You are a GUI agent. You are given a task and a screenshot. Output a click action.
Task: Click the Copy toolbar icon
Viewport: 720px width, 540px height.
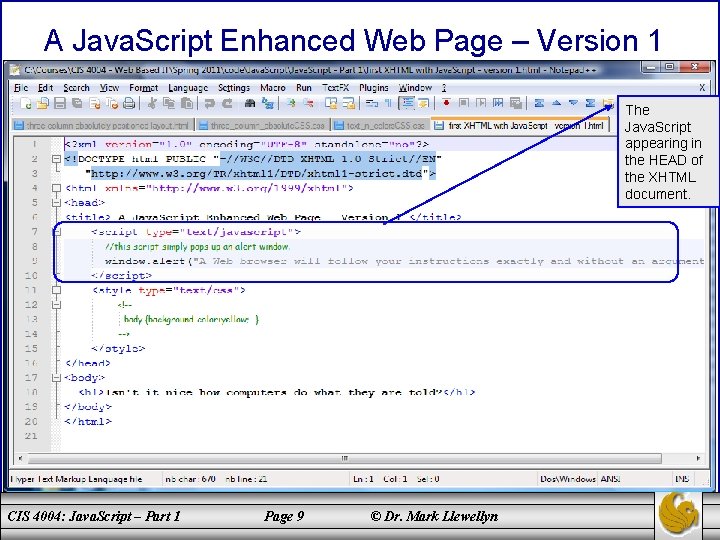coord(169,103)
